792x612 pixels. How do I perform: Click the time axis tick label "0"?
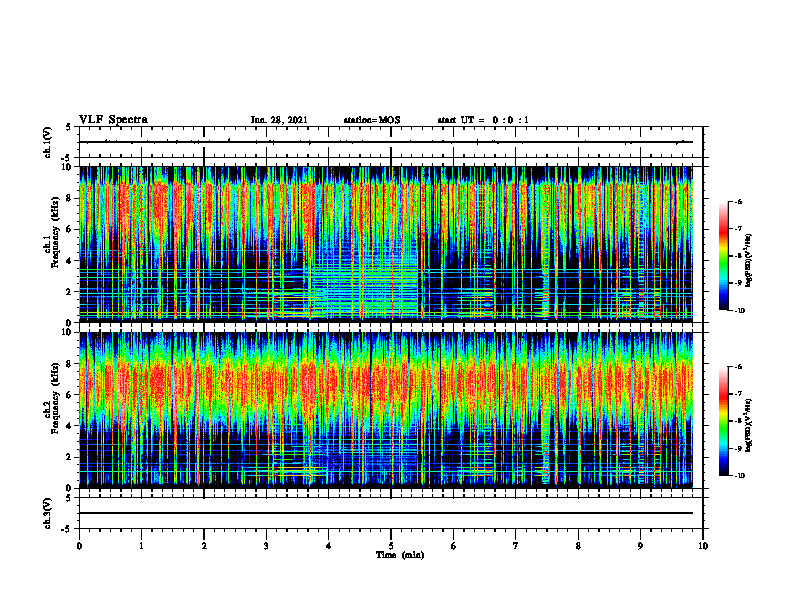tap(79, 546)
